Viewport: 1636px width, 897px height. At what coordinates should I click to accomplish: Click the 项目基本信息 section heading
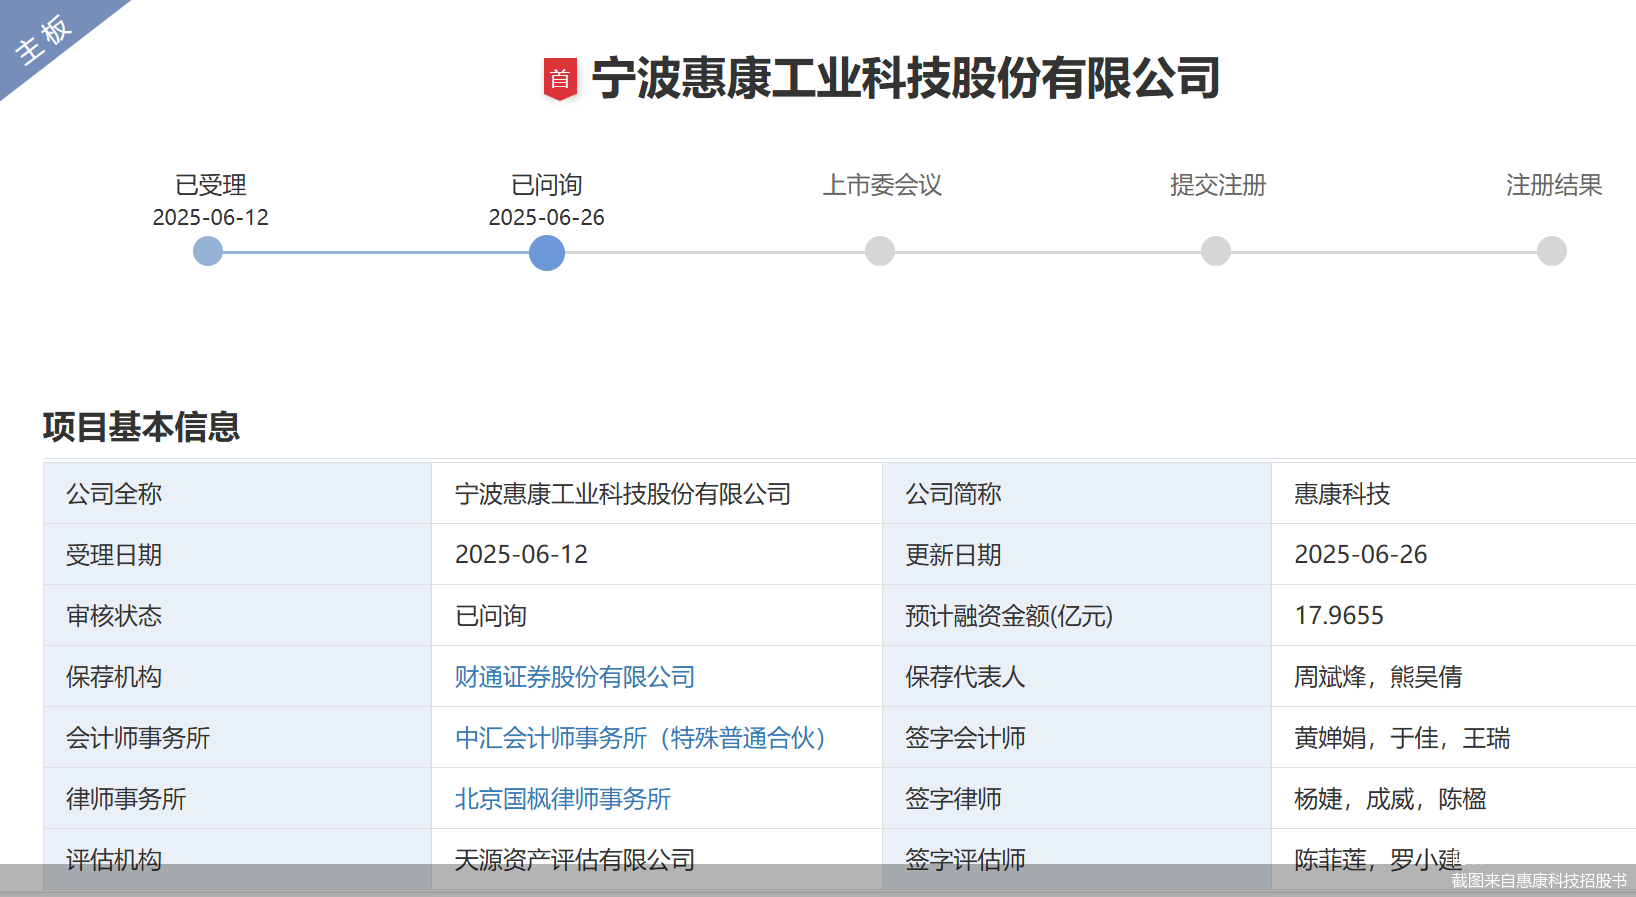[x=141, y=427]
